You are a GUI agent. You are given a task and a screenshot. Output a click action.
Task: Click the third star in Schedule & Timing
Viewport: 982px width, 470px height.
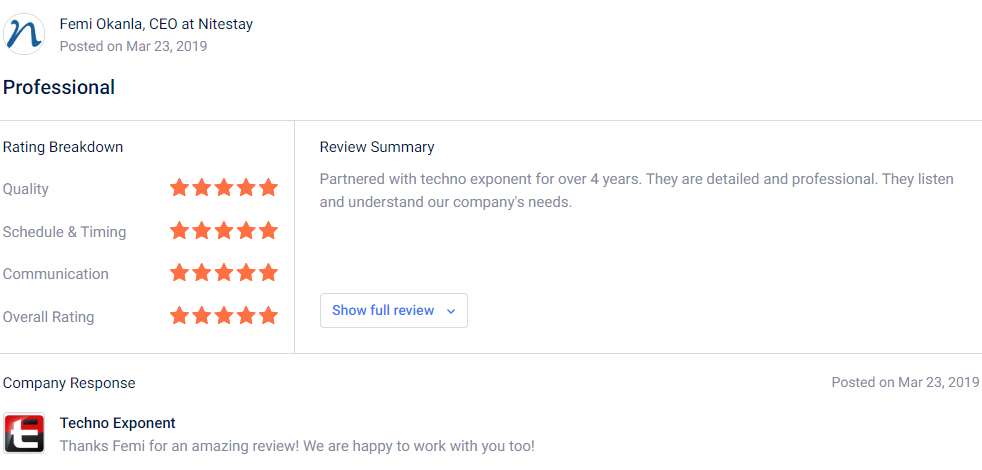[224, 230]
